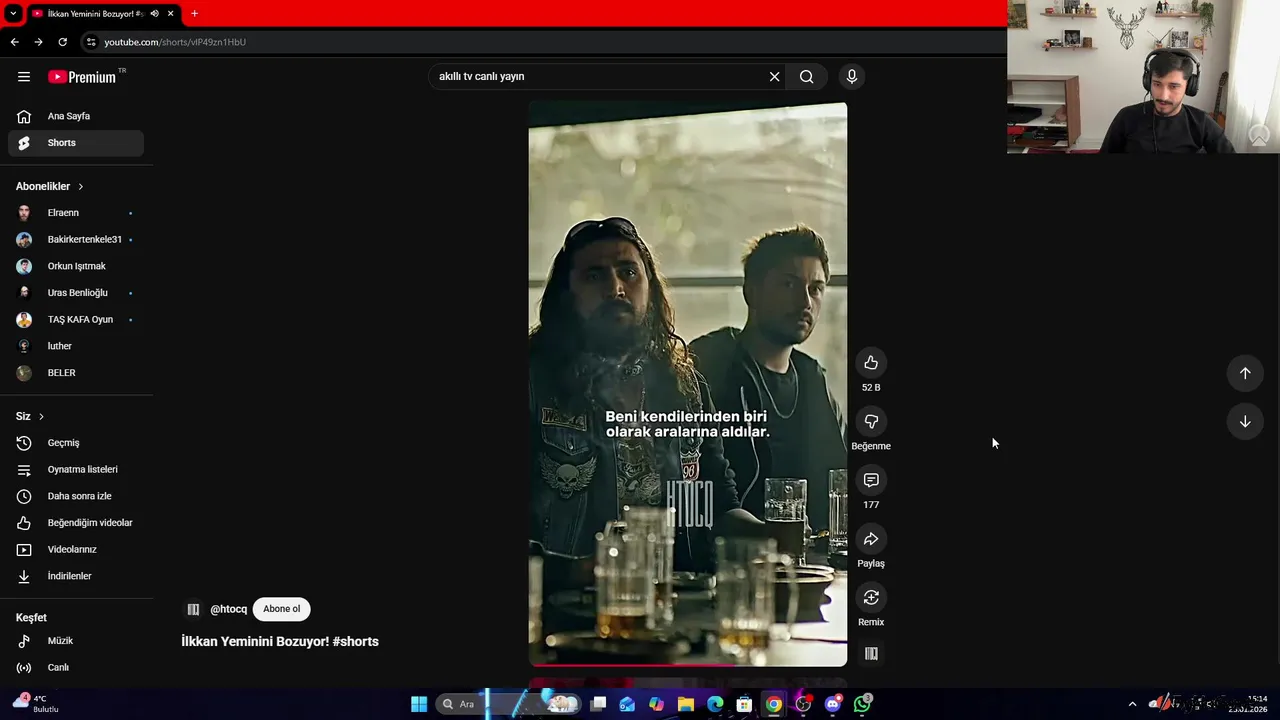The height and width of the screenshot is (720, 1280).
Task: Open Müzik under Keşfet
Action: pyautogui.click(x=76, y=641)
